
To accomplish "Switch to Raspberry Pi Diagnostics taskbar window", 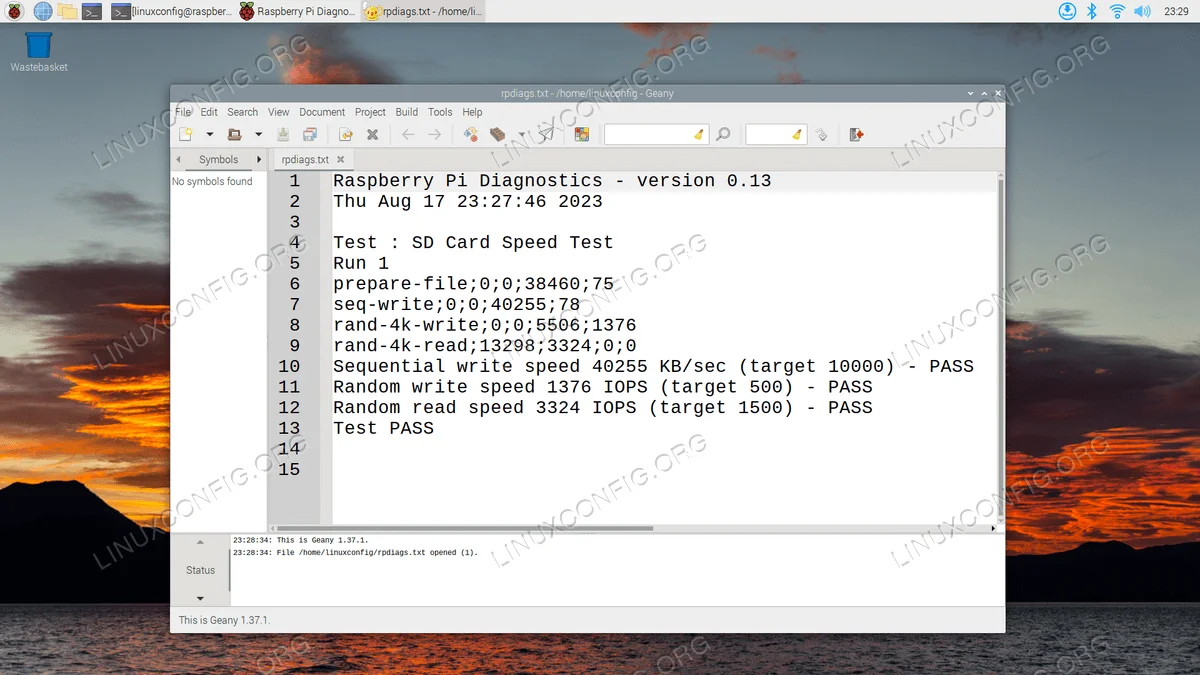I will tap(297, 11).
